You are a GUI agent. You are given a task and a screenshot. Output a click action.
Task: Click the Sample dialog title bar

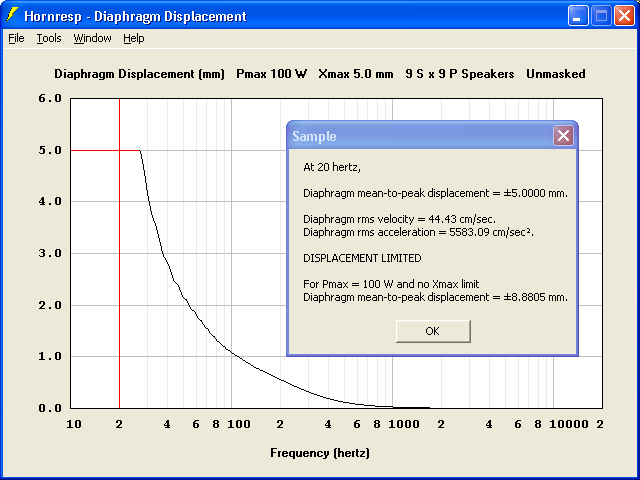tap(420, 136)
